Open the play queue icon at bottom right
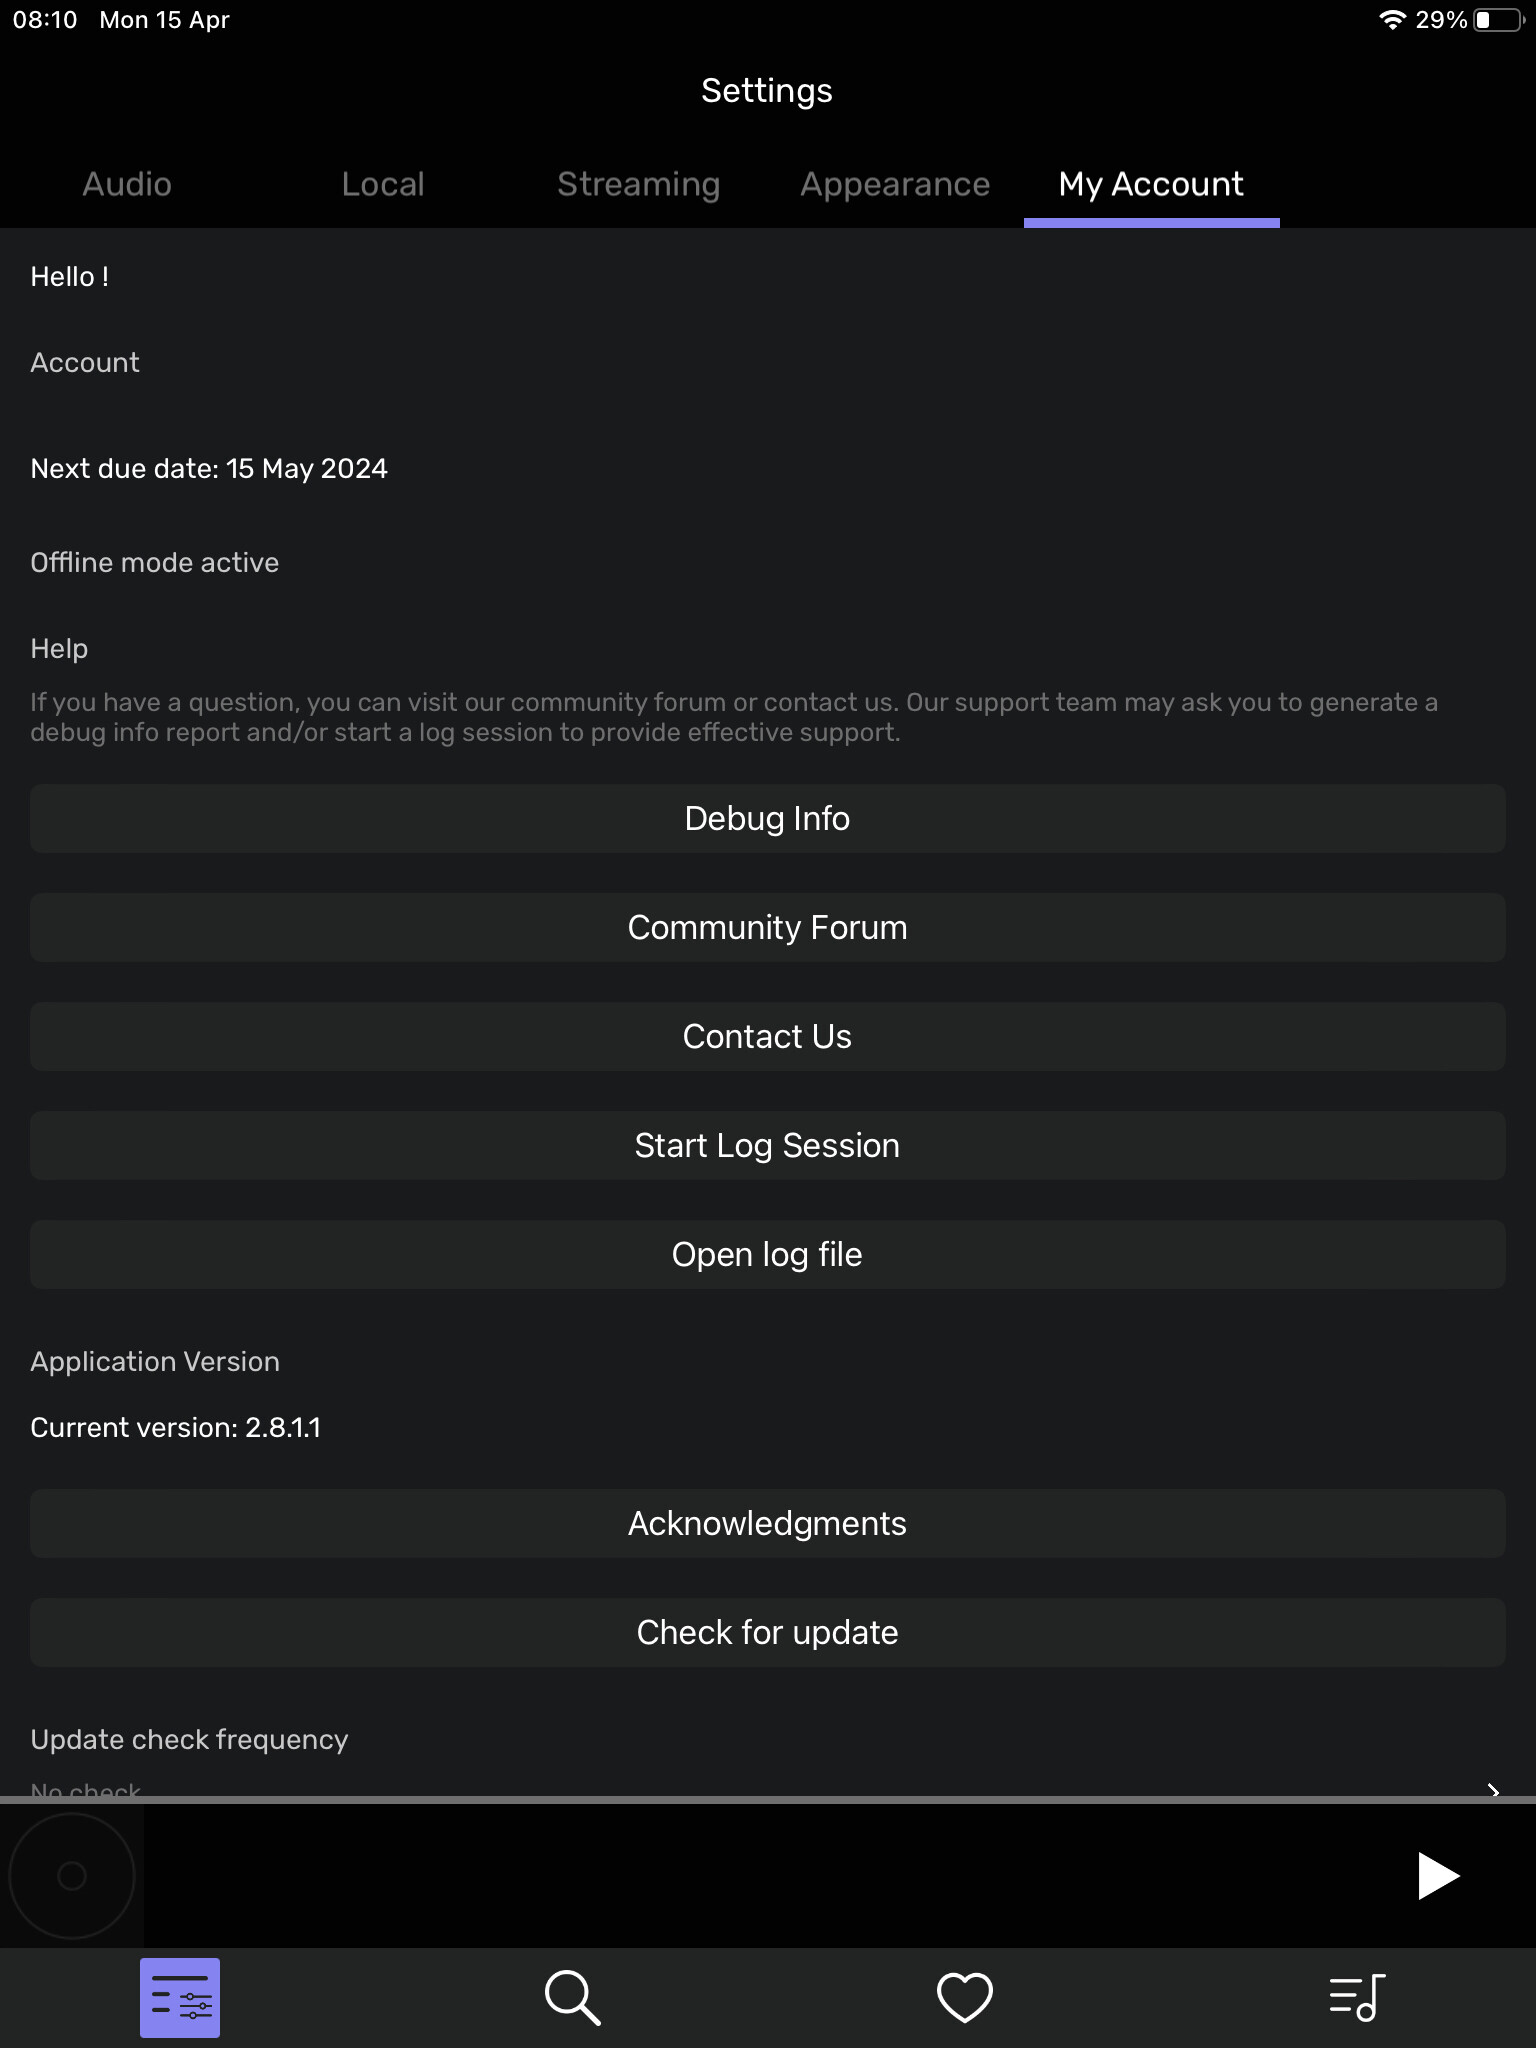This screenshot has width=1536, height=2048. point(1357,1997)
